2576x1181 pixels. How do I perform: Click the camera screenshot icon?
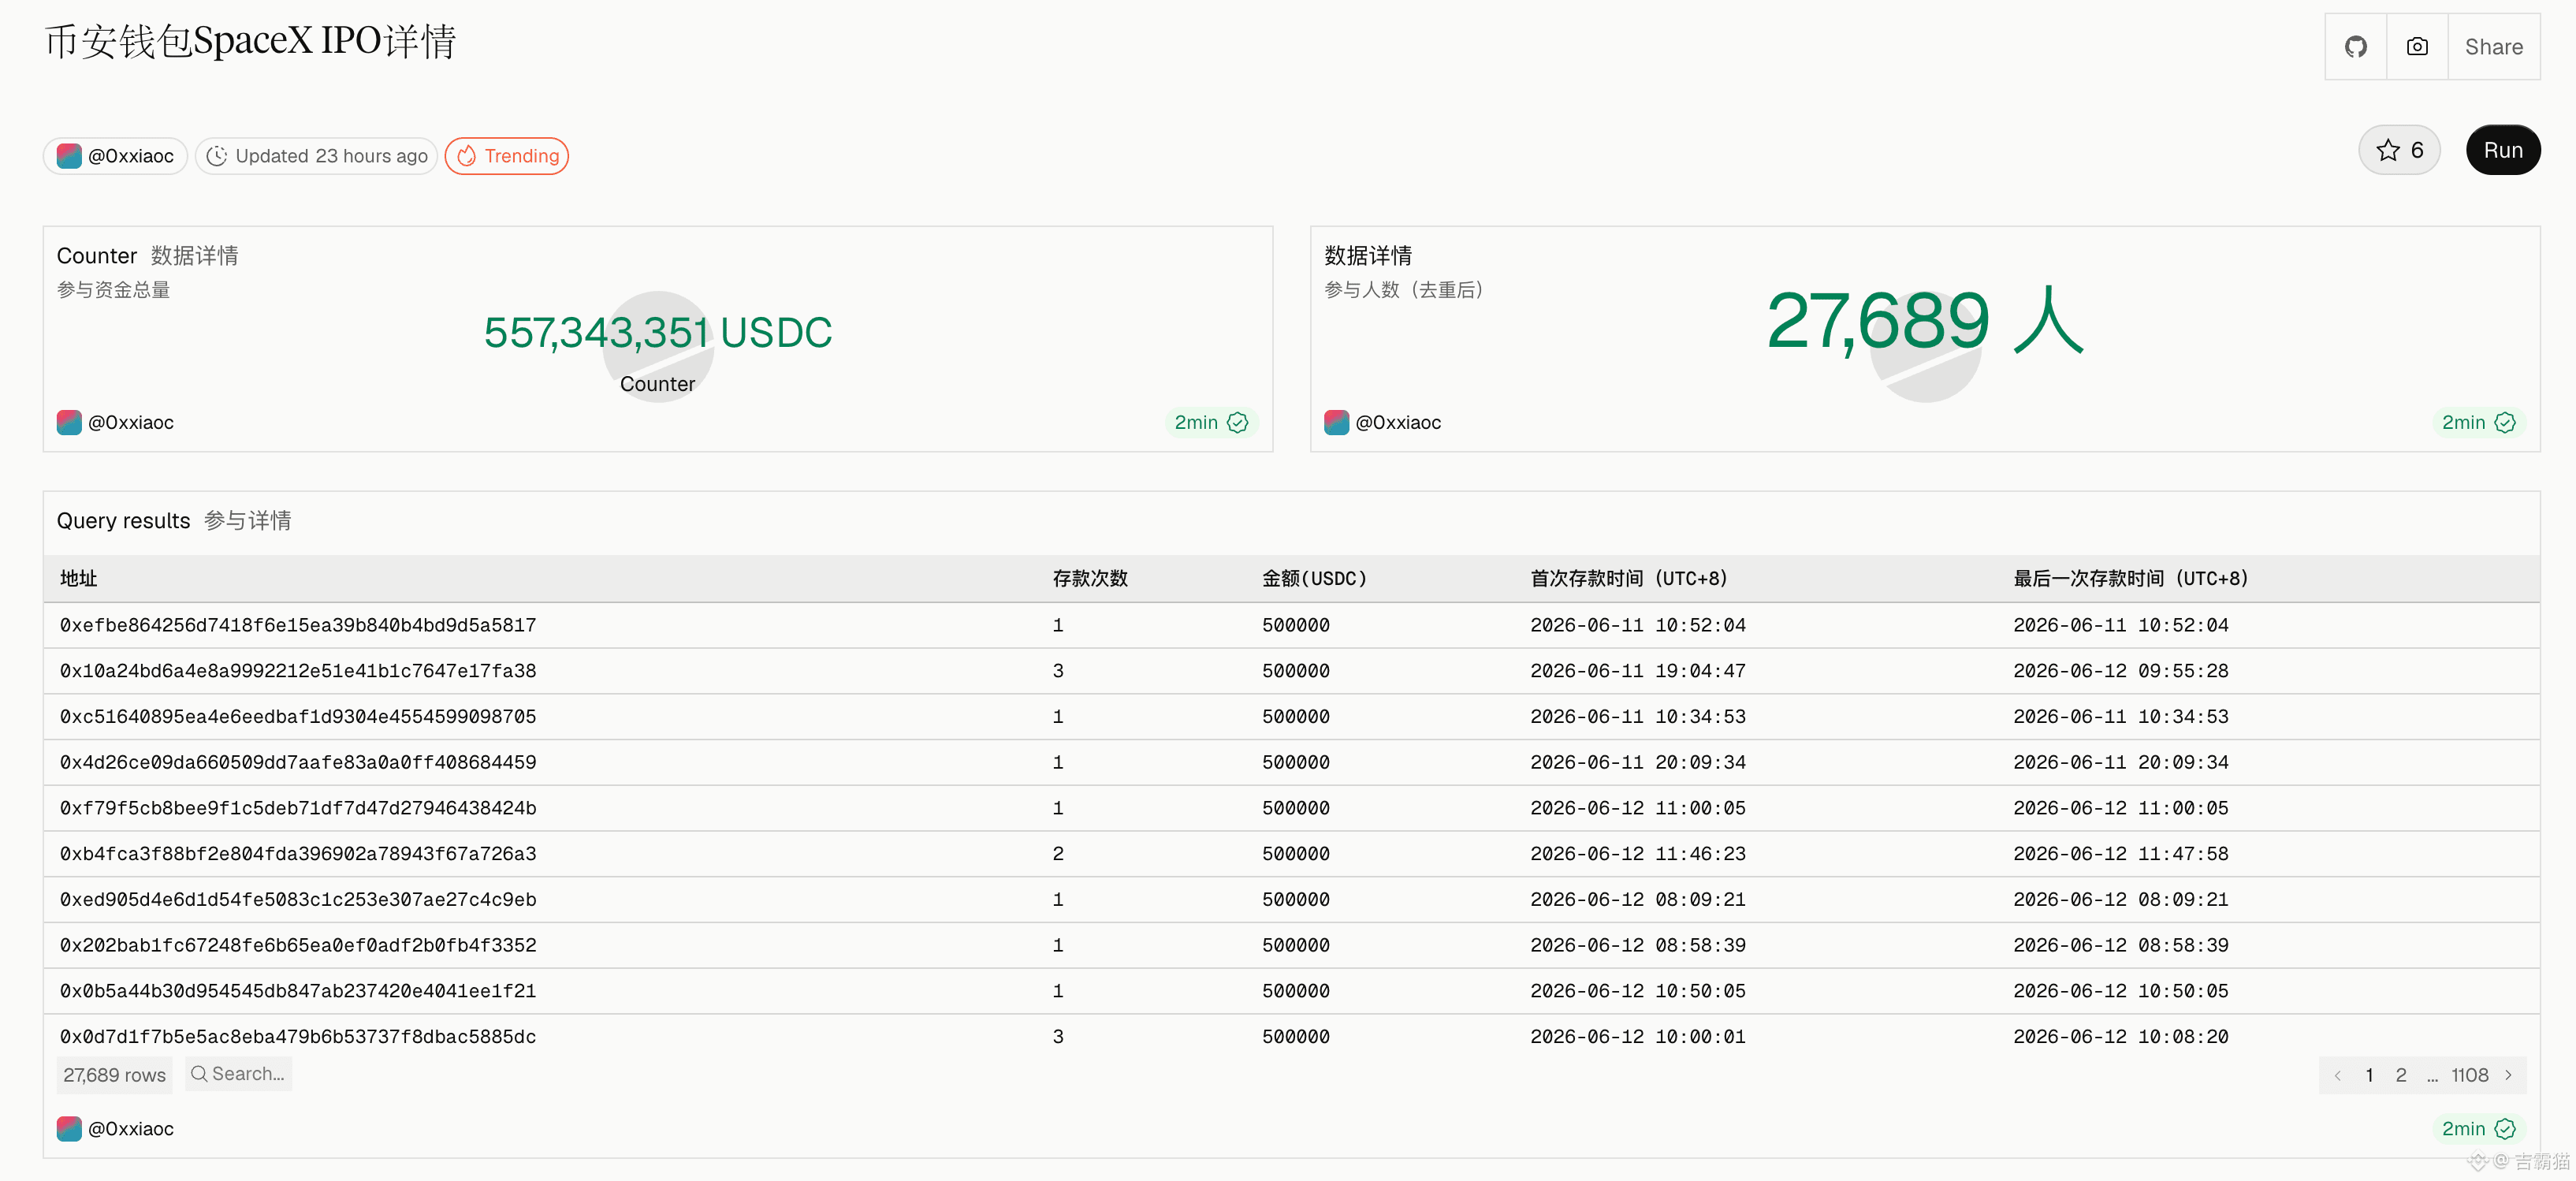(2417, 47)
